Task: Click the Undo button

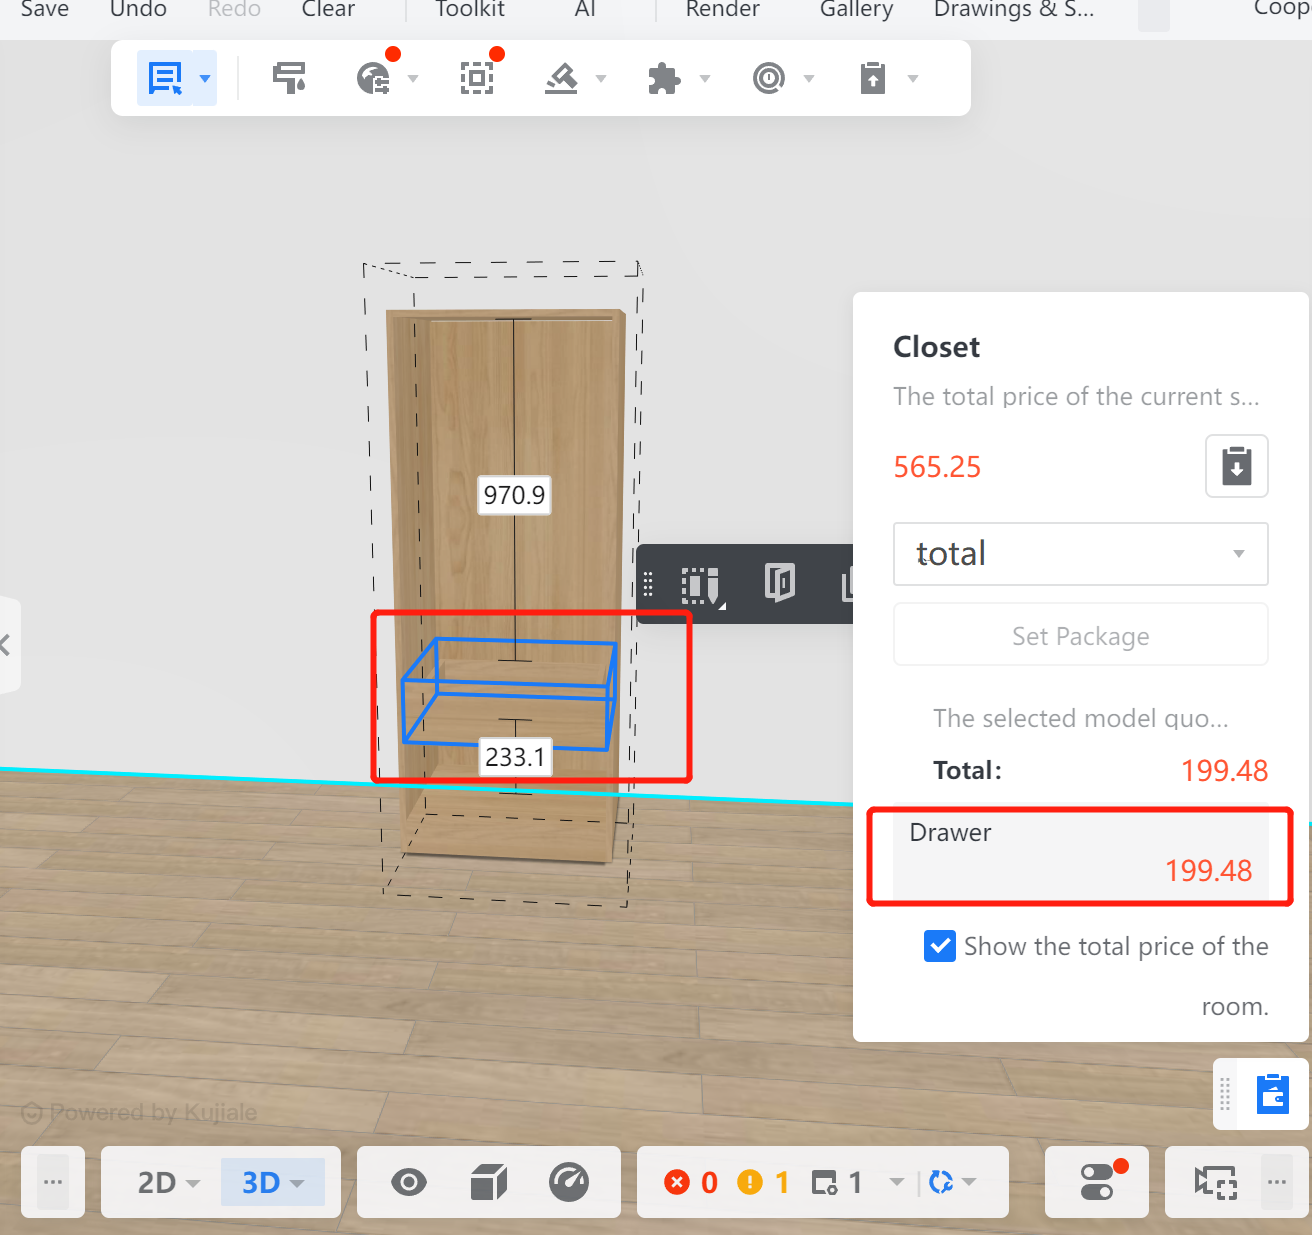Action: pyautogui.click(x=138, y=10)
